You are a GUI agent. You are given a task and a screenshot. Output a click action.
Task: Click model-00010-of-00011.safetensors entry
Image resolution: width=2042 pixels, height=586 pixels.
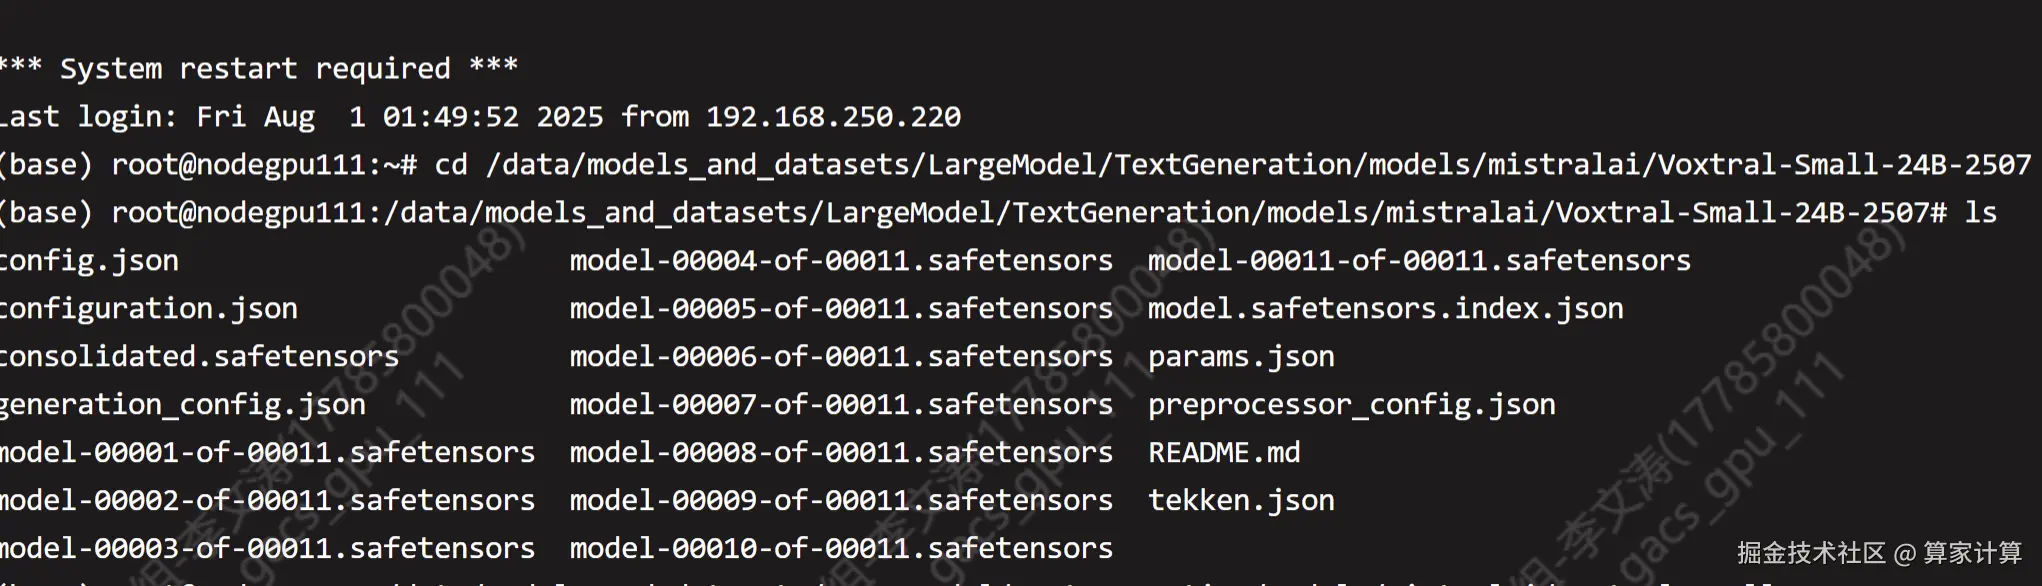point(841,549)
